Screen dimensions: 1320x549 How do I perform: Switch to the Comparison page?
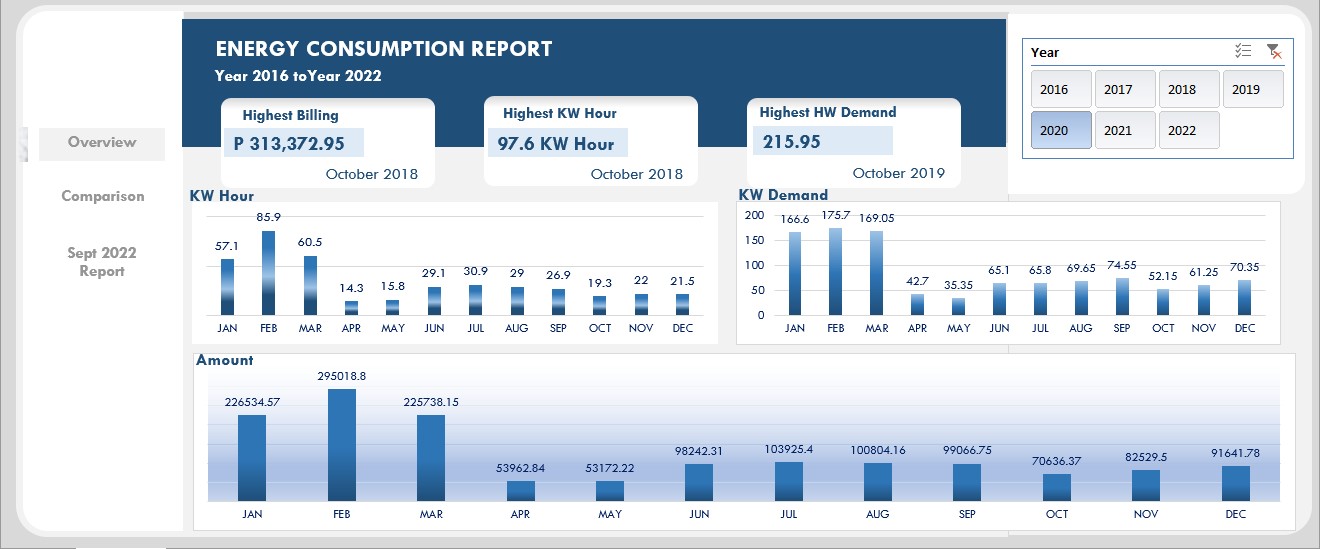pos(102,197)
